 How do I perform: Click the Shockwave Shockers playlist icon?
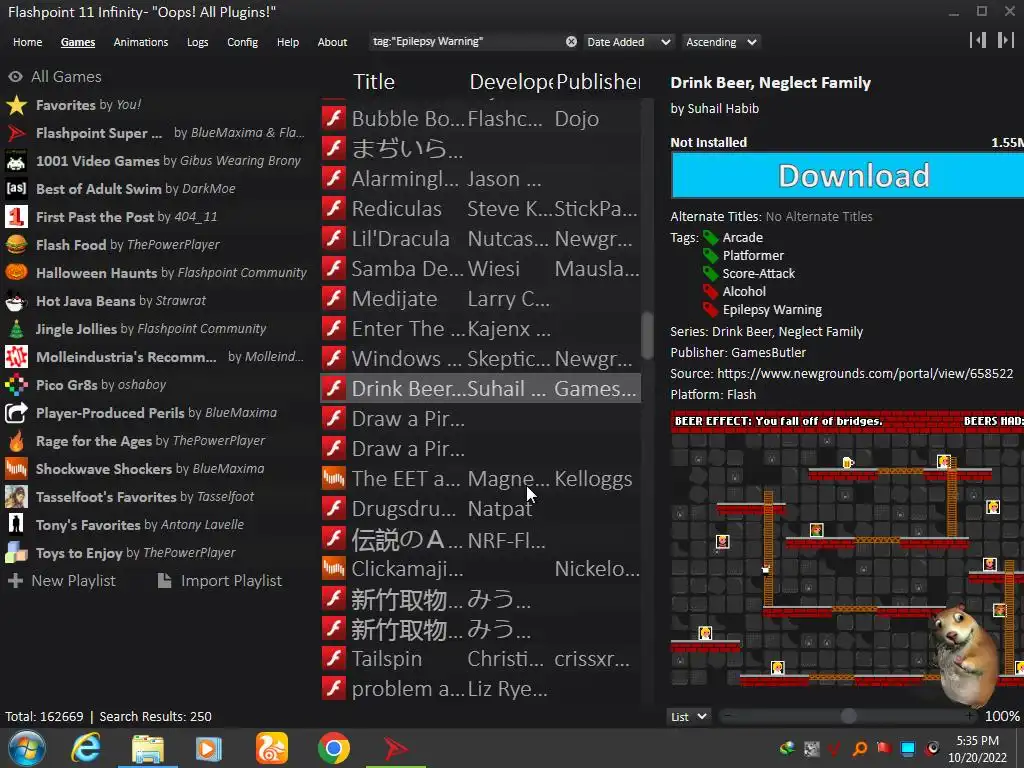pos(16,469)
